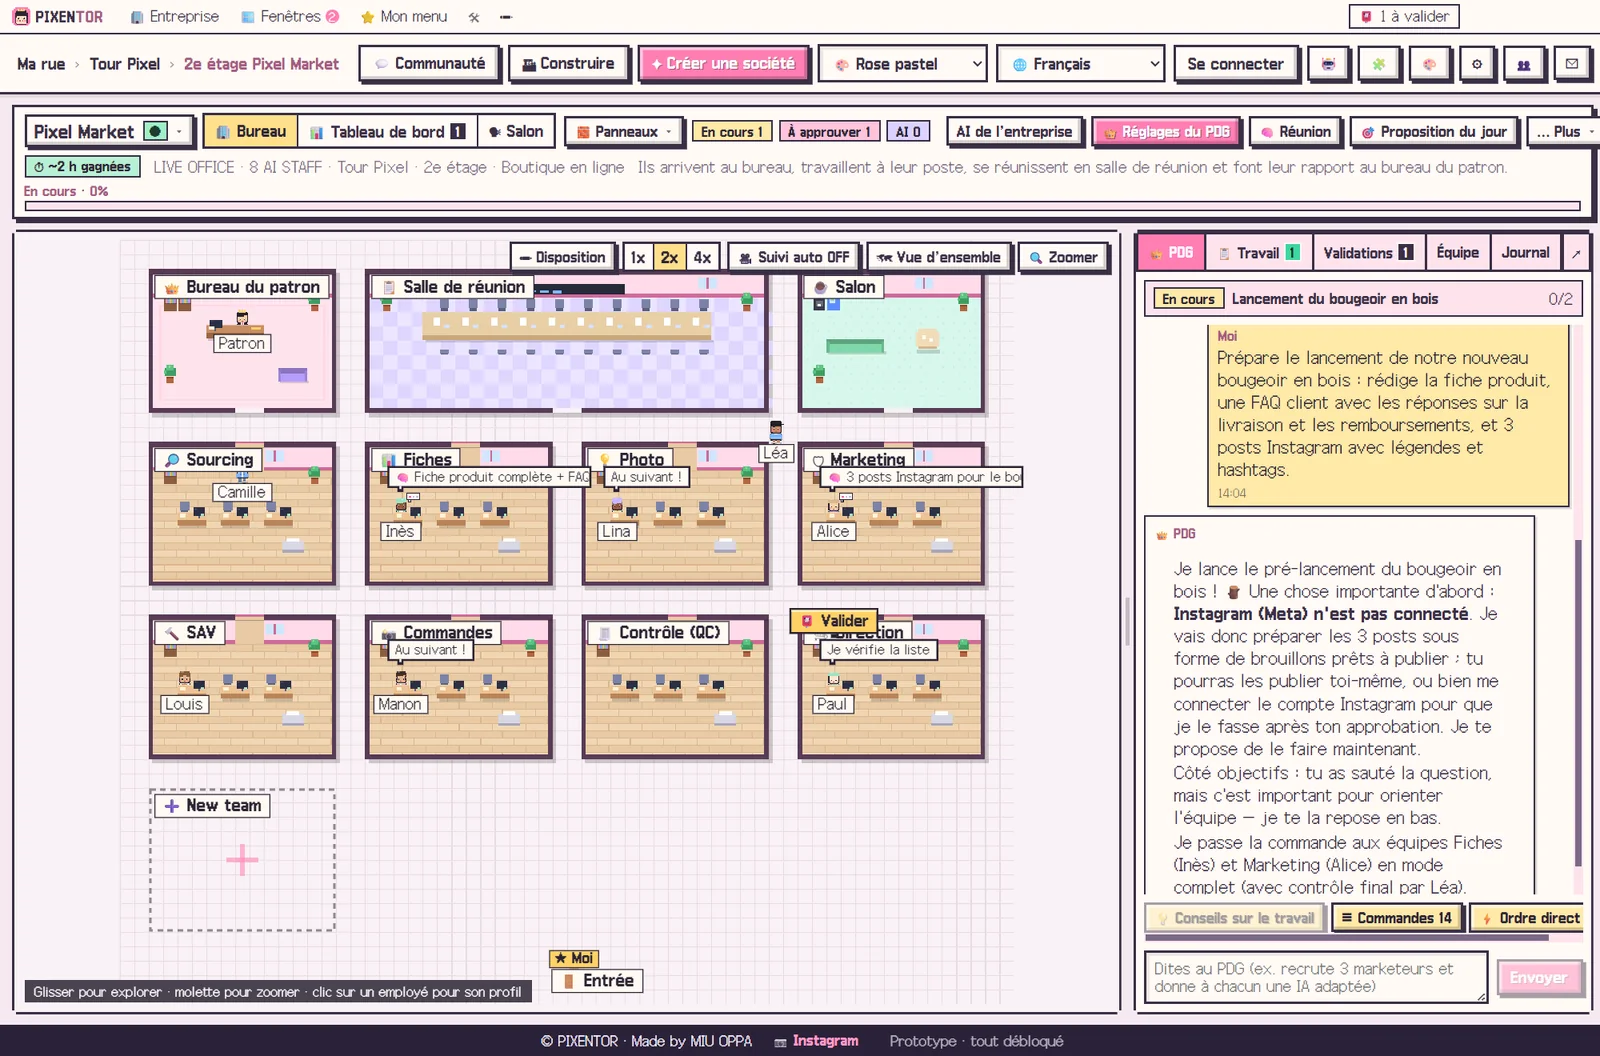Screen dimensions: 1600x1056
Task: Open Réglages du PDG
Action: tap(1166, 131)
